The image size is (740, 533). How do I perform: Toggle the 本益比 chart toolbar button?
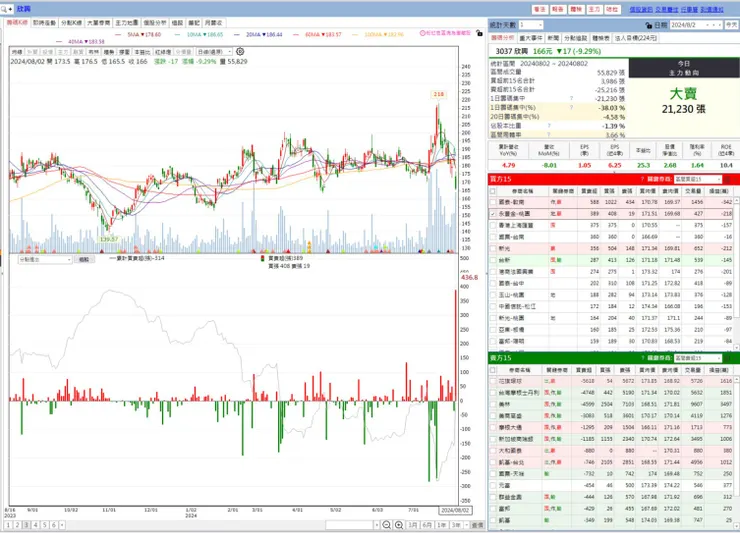click(x=142, y=52)
